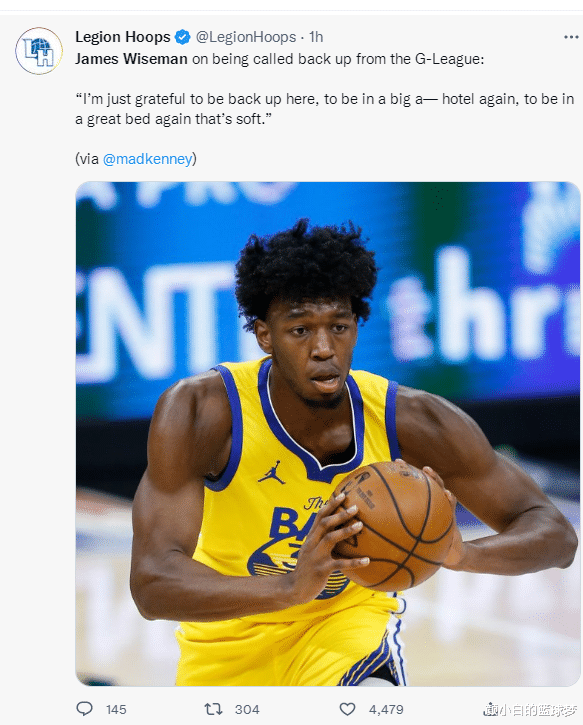Click the 1h tweet timestamp
The height and width of the screenshot is (725, 583).
click(316, 37)
